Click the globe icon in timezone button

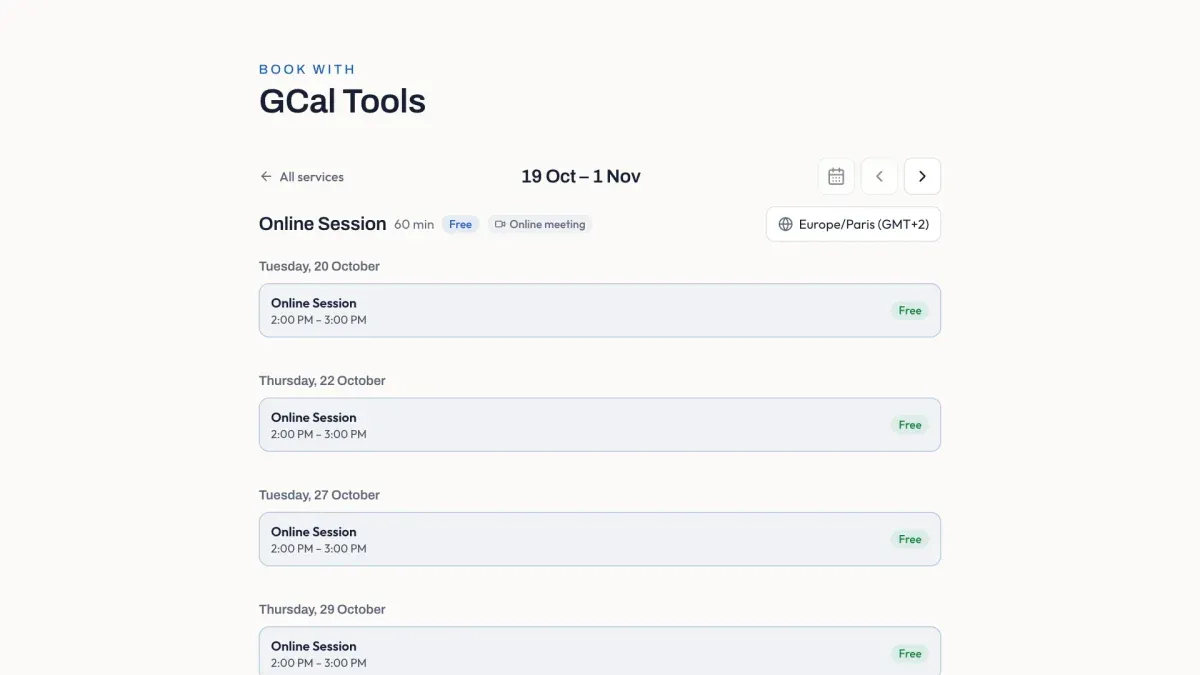point(785,224)
